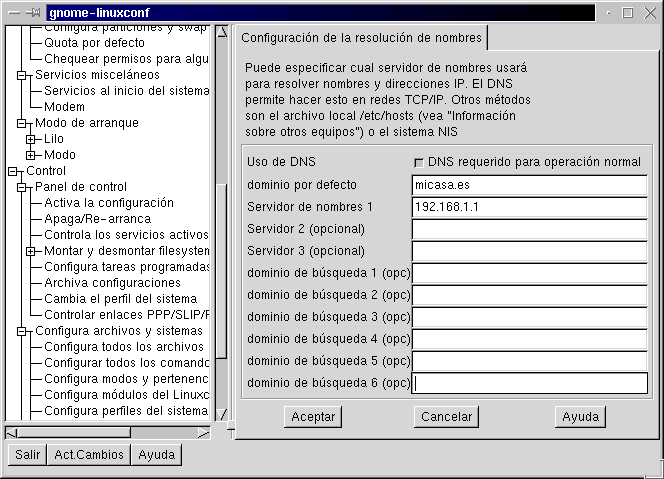Screen dimensions: 664x479
Task: Click the 'Servidor de nombres 1' field
Action: (x=530, y=207)
